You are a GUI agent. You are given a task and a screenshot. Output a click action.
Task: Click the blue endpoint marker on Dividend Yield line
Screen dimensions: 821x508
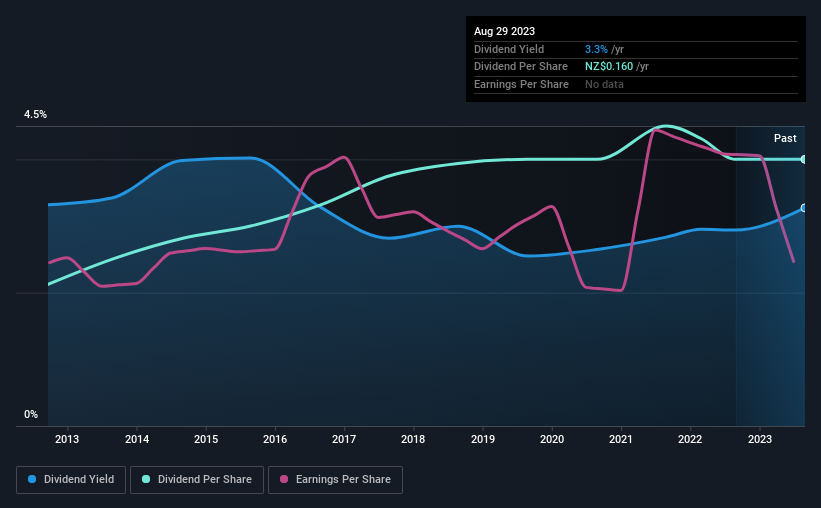click(x=803, y=208)
